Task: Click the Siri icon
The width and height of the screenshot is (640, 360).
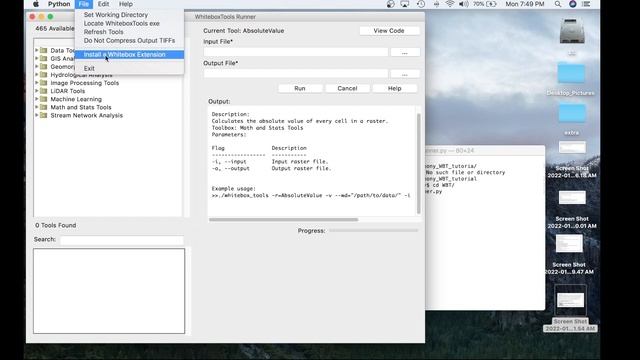Action: [573, 4]
